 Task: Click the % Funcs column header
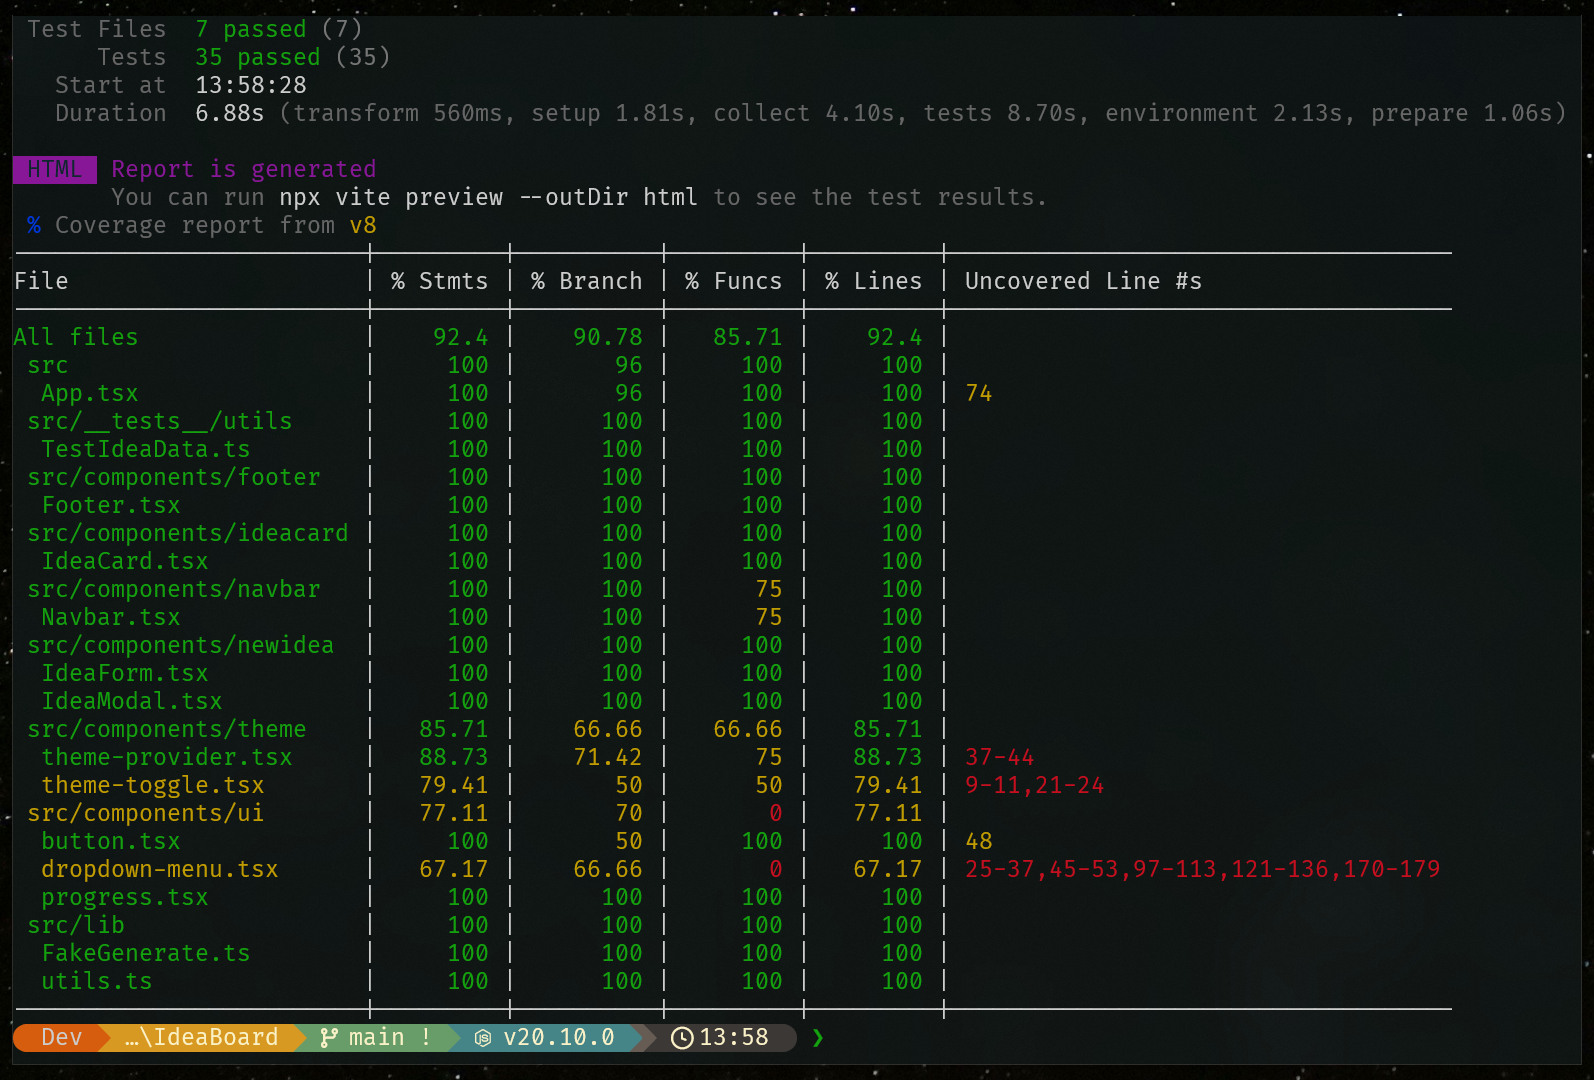click(733, 282)
